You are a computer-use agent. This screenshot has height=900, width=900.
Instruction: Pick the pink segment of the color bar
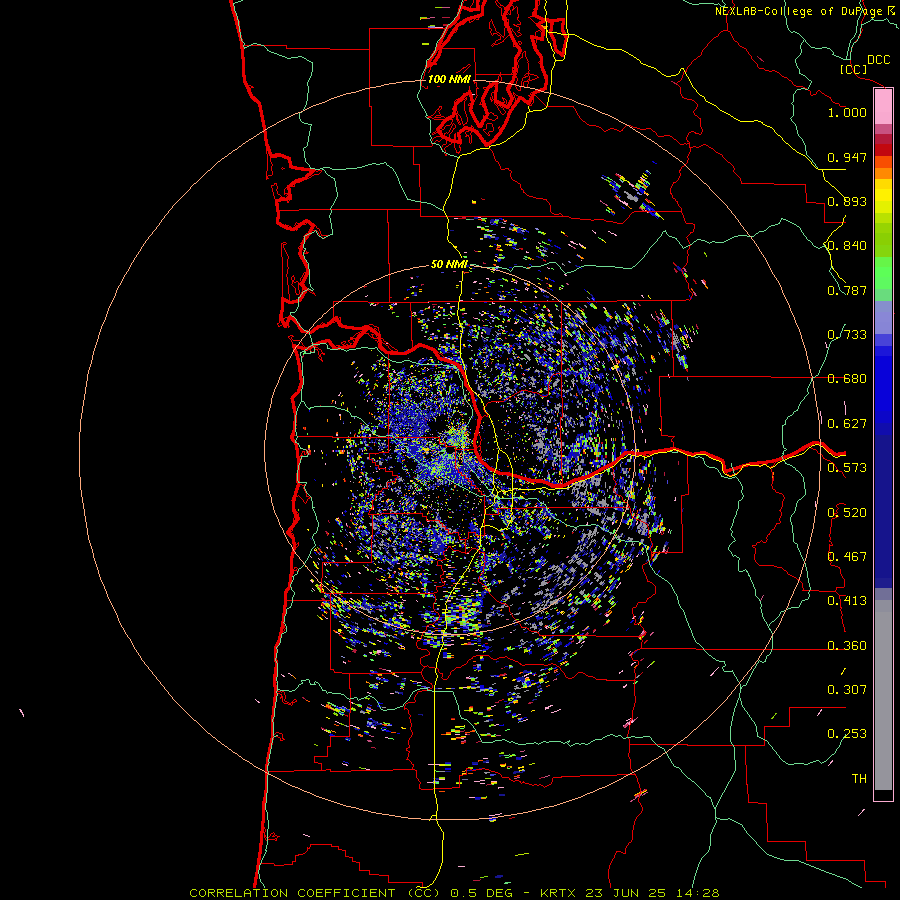pos(883,107)
